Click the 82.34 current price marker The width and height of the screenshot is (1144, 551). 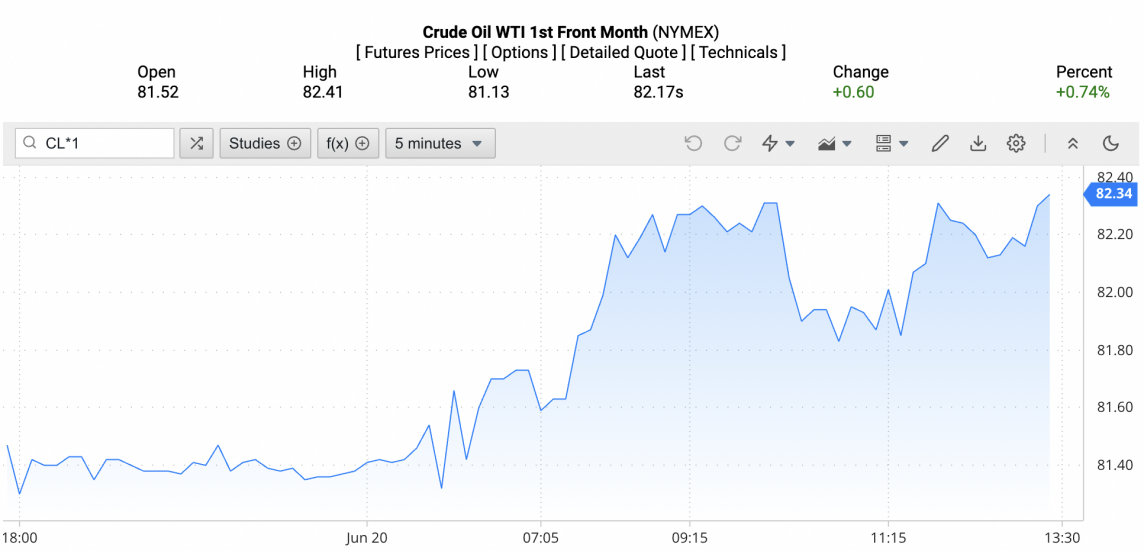click(x=1112, y=194)
